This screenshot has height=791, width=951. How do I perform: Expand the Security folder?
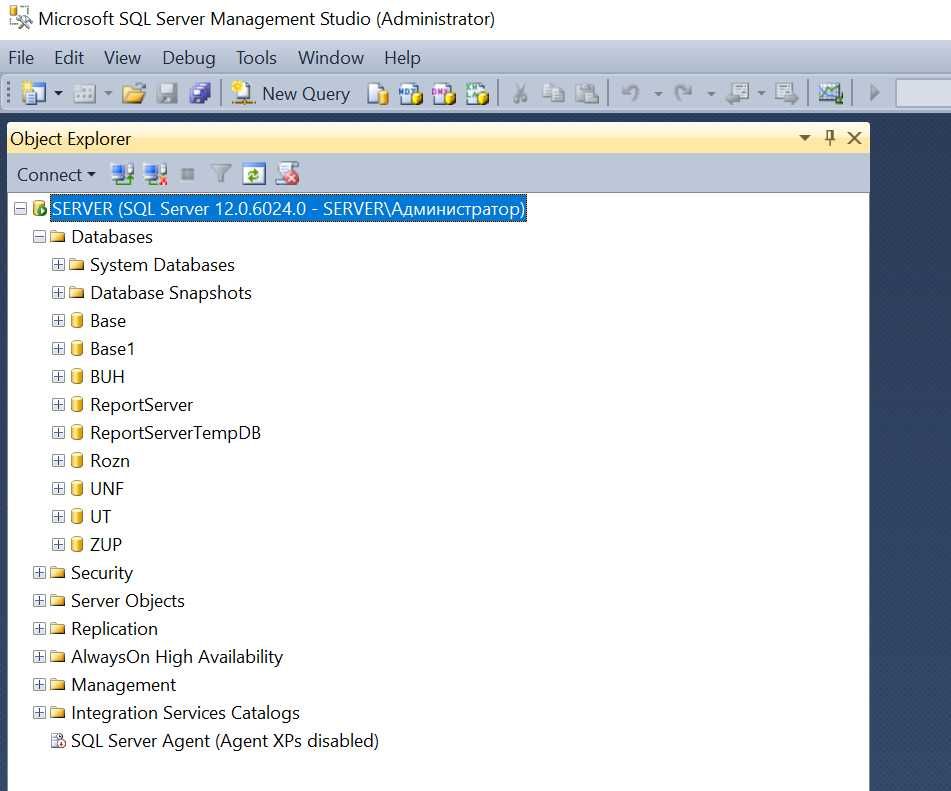point(39,573)
